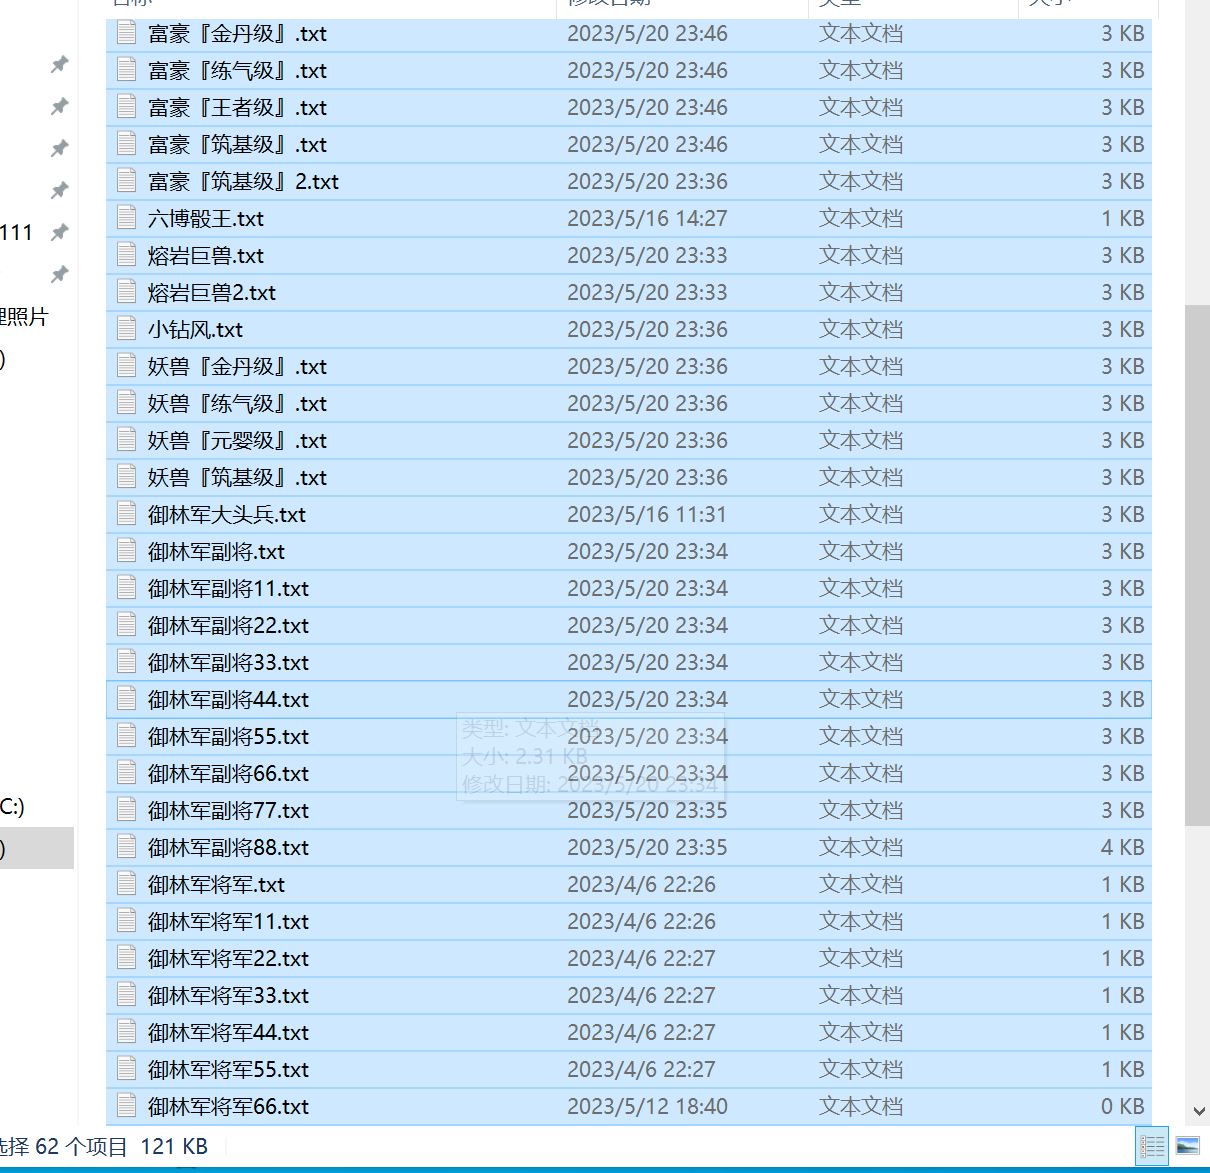Screen dimensions: 1210x1173
Task: Select the file name 熔岩巨兽2.txt
Action: click(x=212, y=292)
